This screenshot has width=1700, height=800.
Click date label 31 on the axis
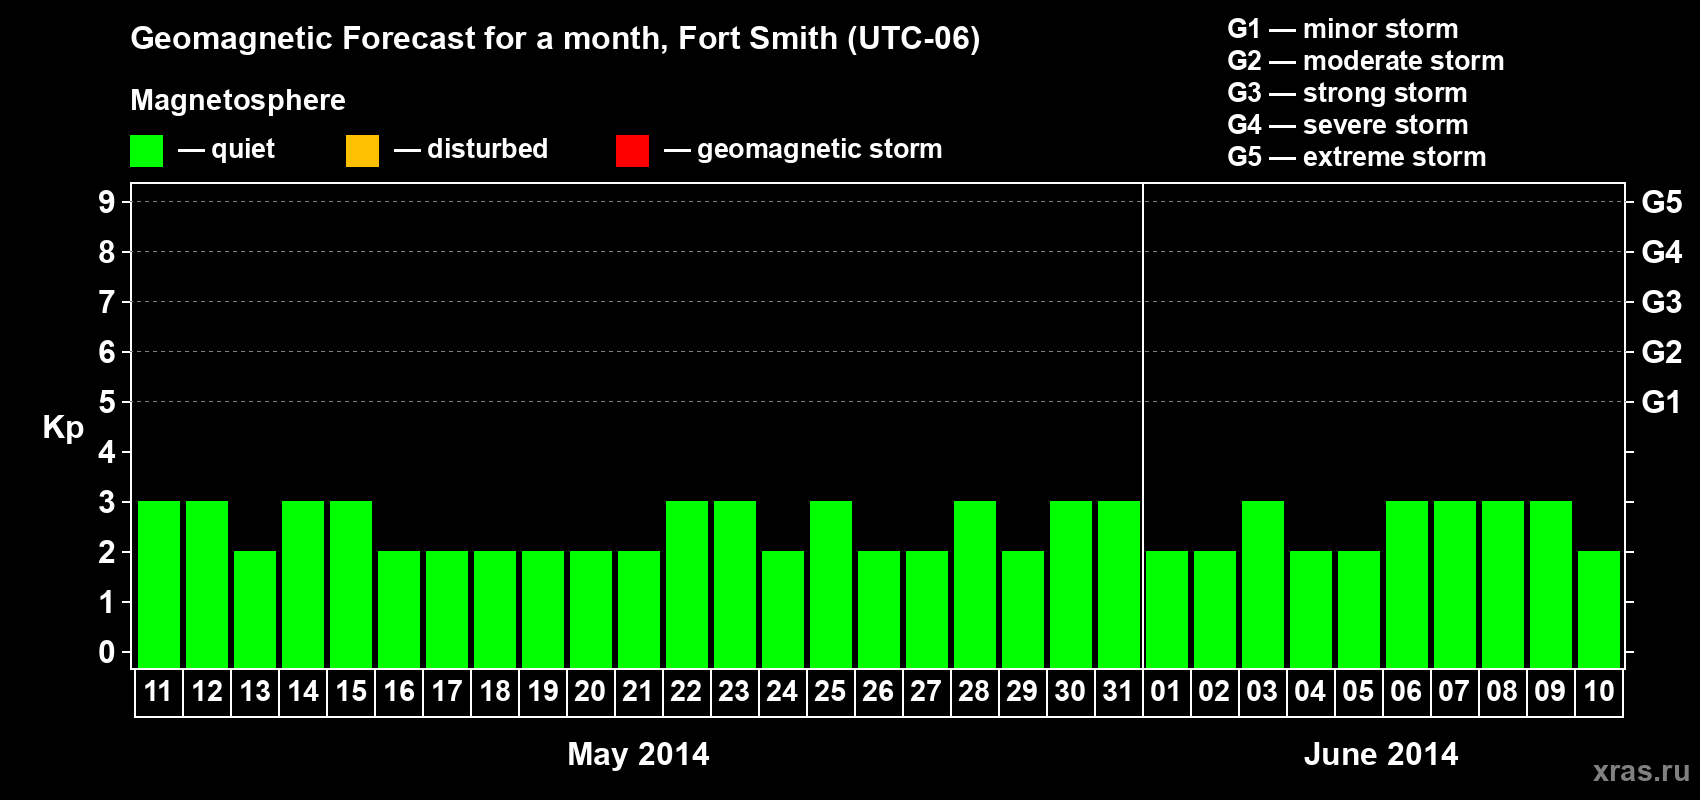(x=1118, y=692)
